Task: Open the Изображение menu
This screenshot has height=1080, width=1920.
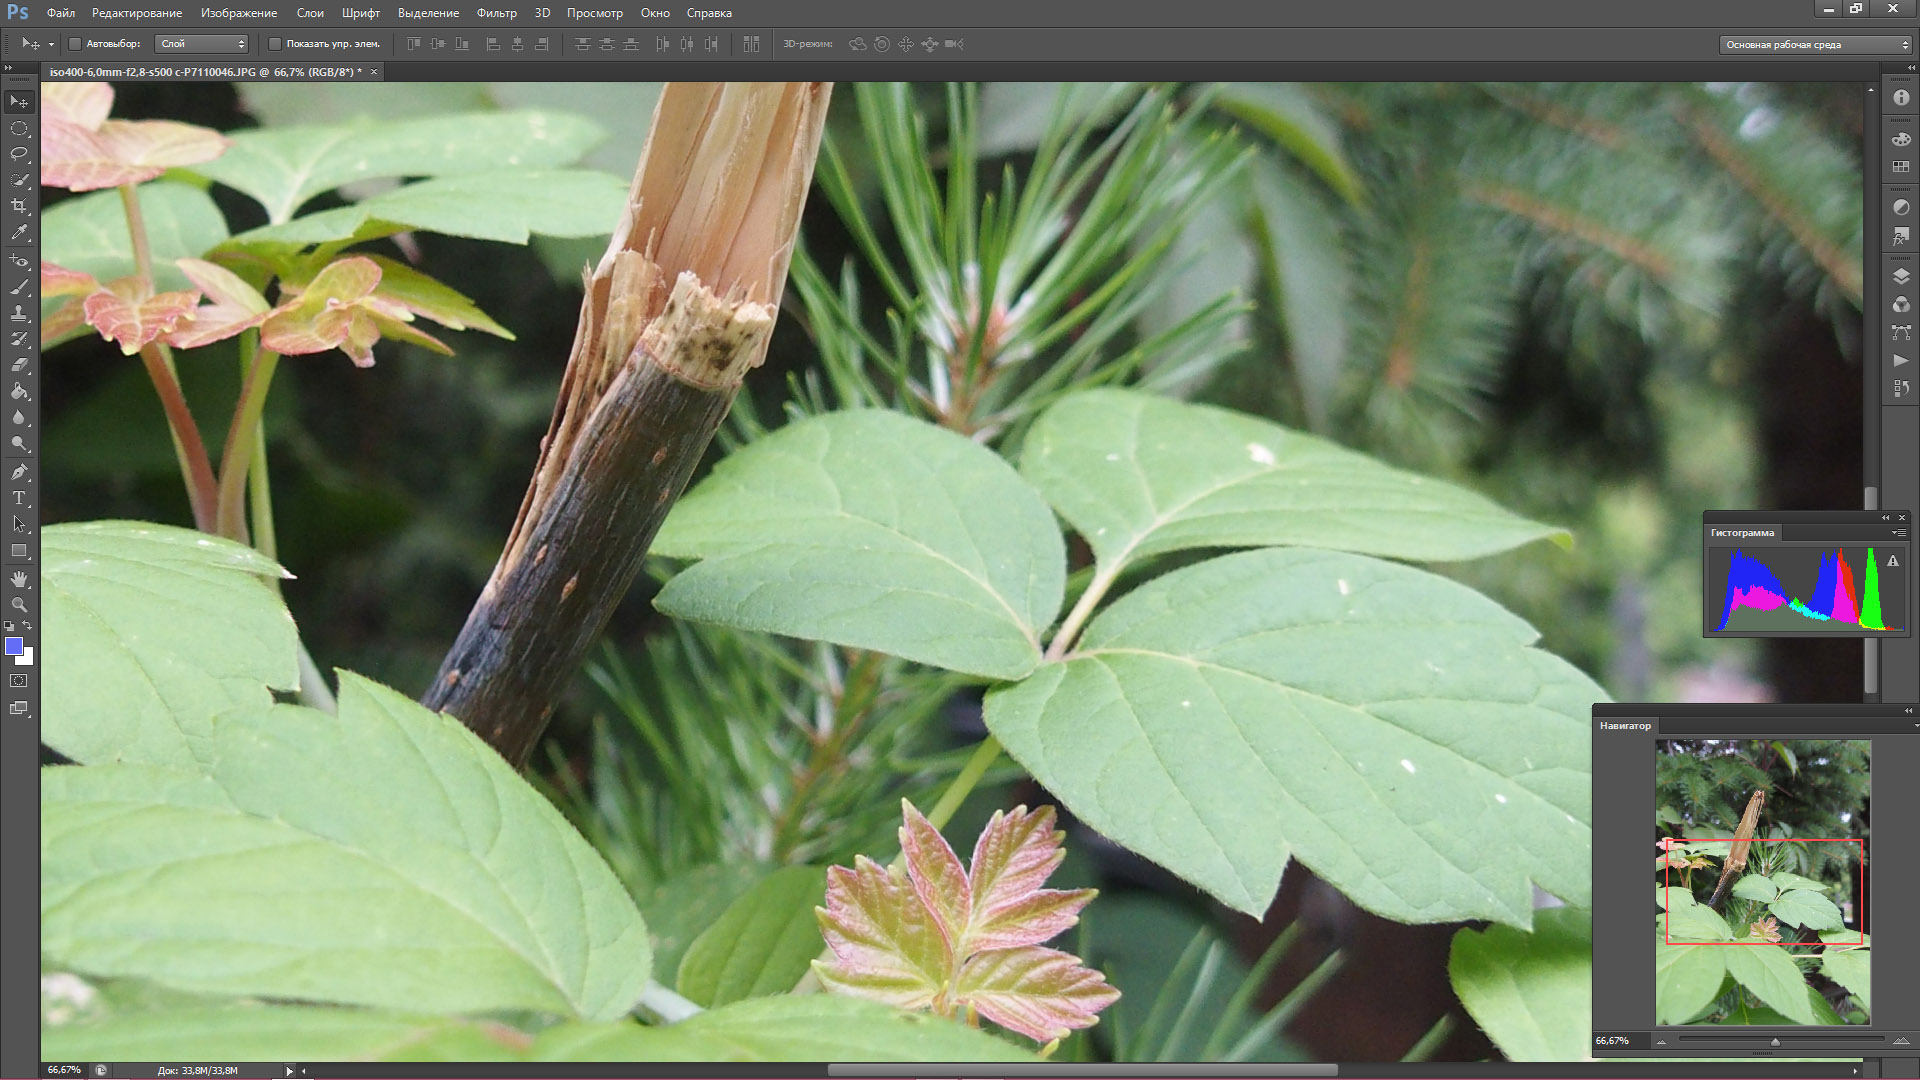Action: click(x=238, y=13)
